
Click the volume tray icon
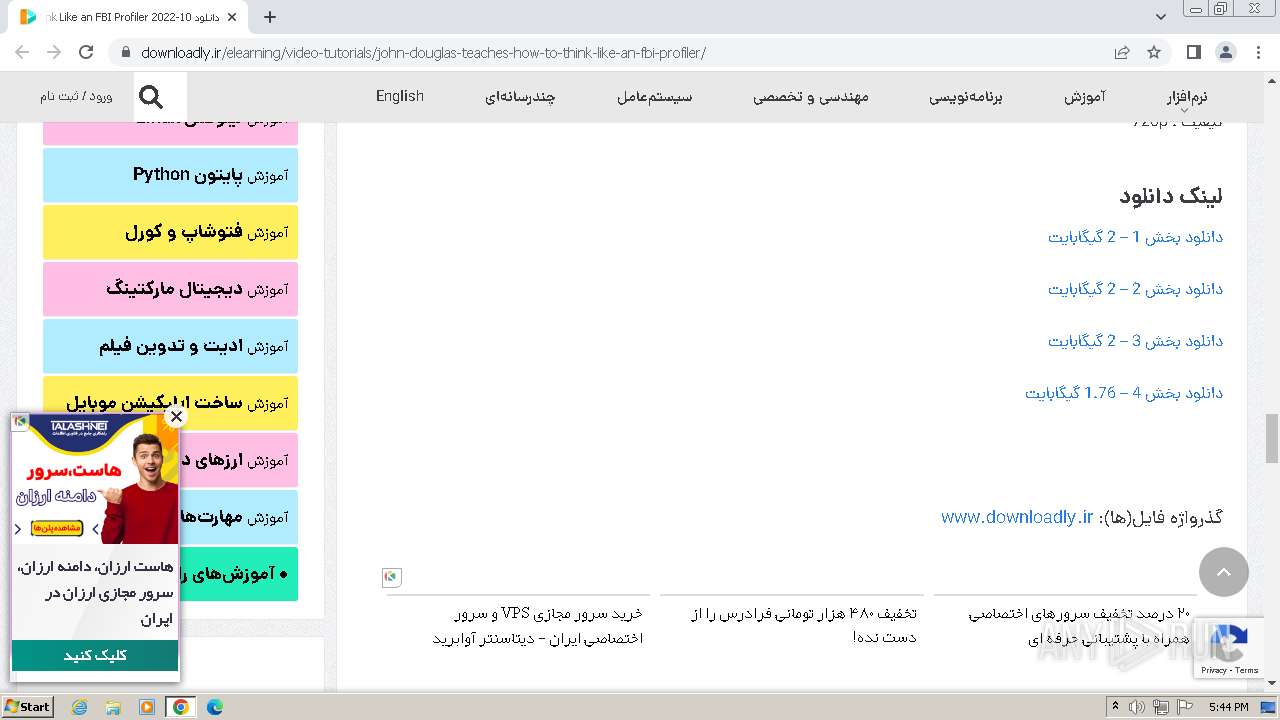point(1137,707)
